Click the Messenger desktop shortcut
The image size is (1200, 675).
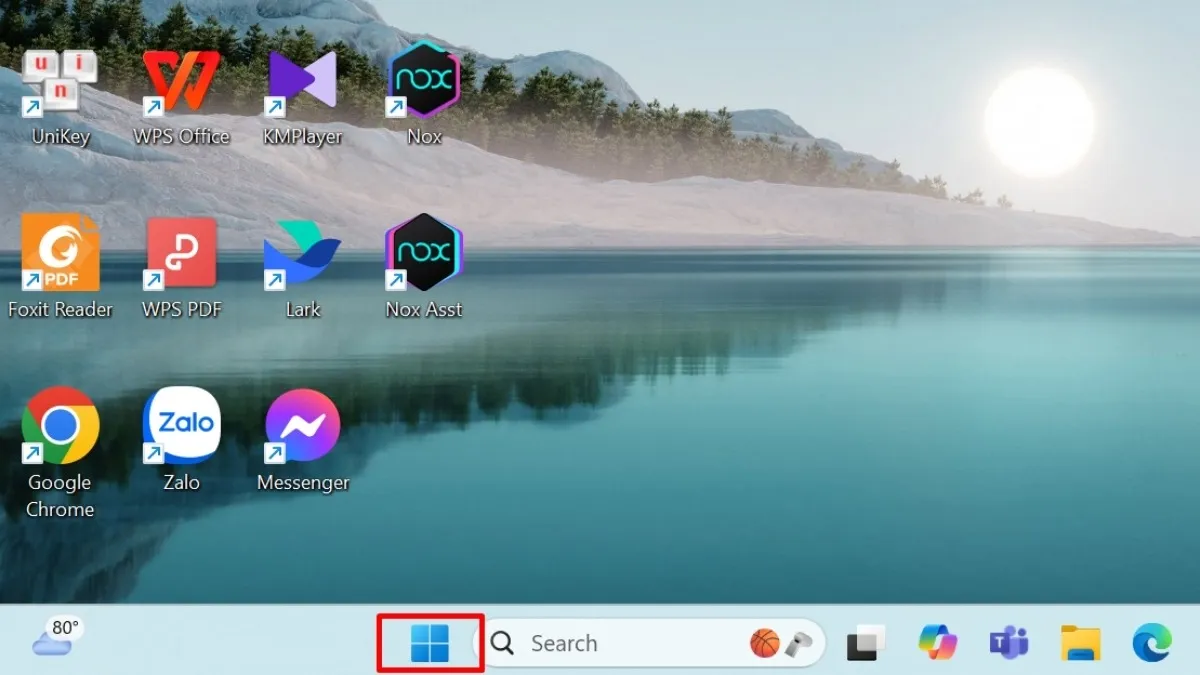[302, 426]
